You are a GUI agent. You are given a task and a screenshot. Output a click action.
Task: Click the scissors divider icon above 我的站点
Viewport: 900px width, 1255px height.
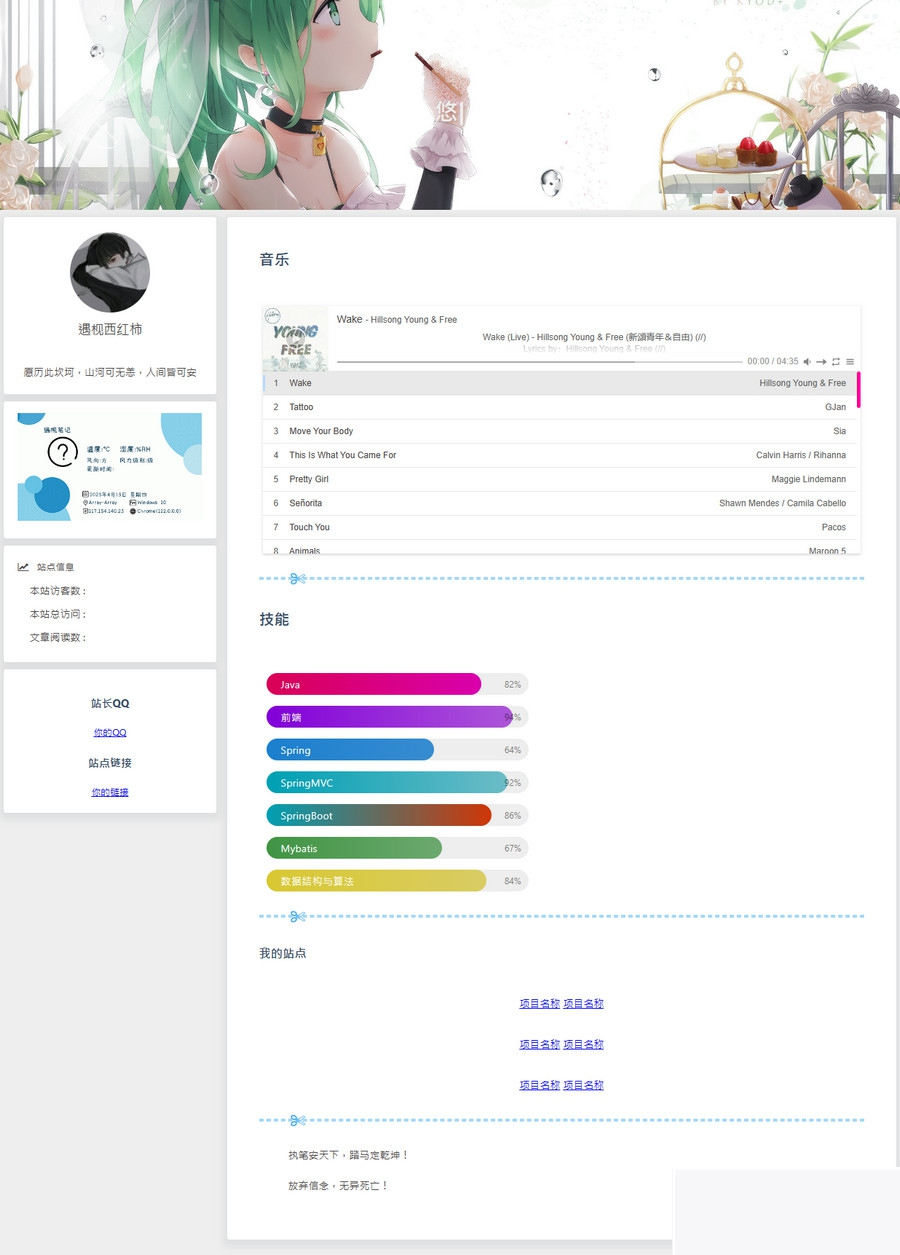pyautogui.click(x=297, y=916)
